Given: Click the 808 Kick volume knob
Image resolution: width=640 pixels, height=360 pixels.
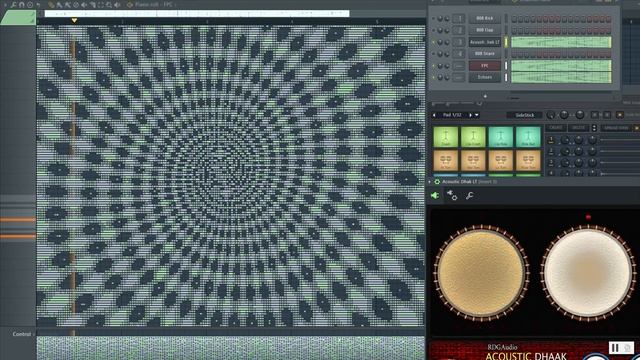Looking at the screenshot, I should tap(447, 19).
